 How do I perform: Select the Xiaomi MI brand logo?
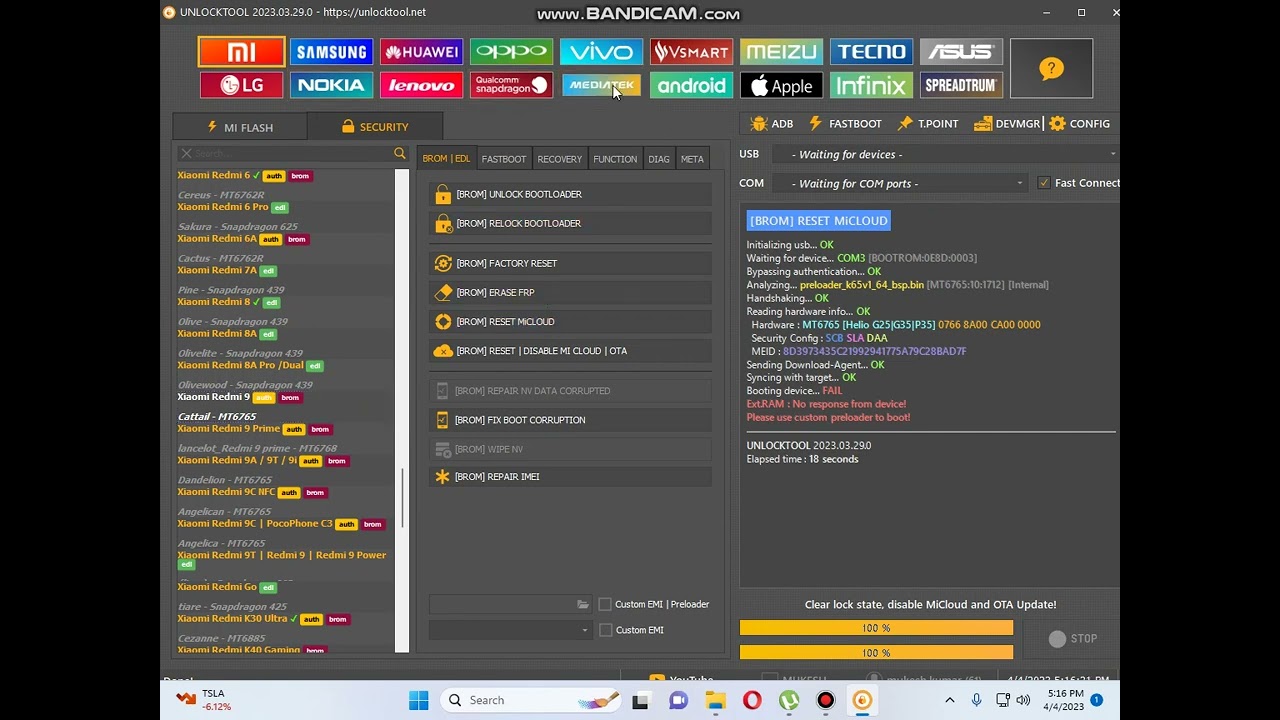point(241,52)
